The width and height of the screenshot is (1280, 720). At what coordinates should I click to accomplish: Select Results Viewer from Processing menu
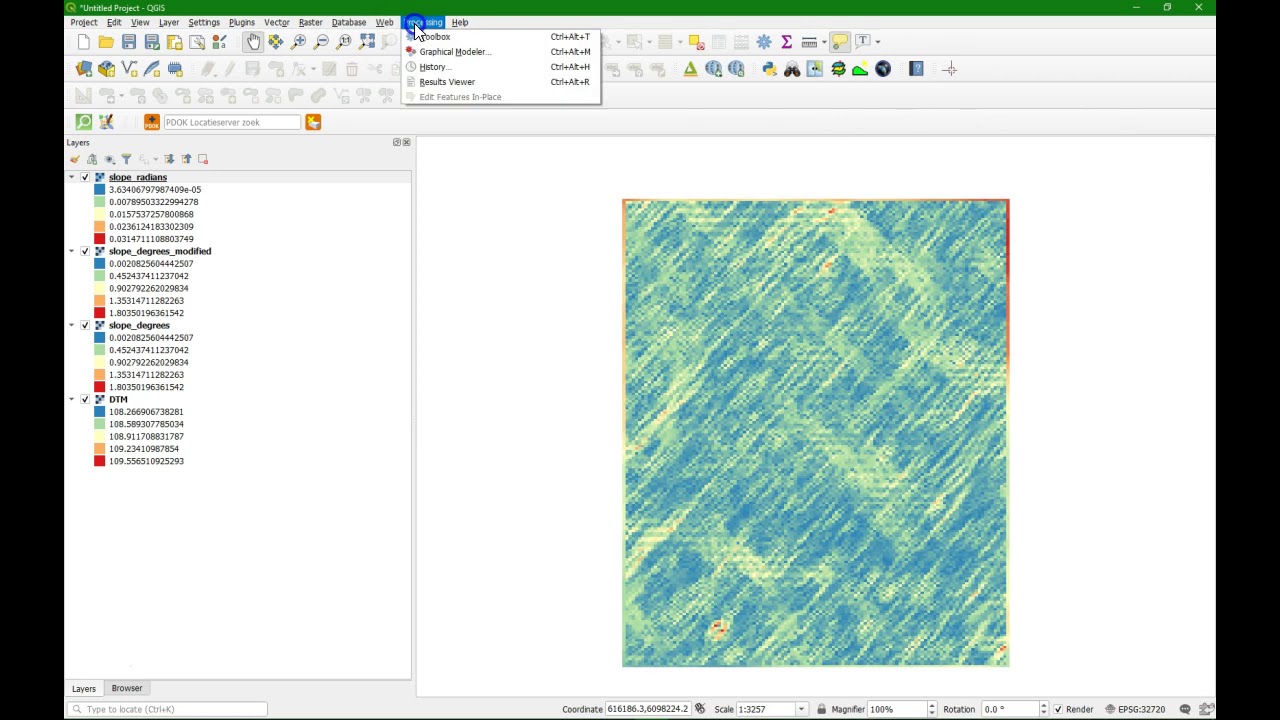coord(500,82)
